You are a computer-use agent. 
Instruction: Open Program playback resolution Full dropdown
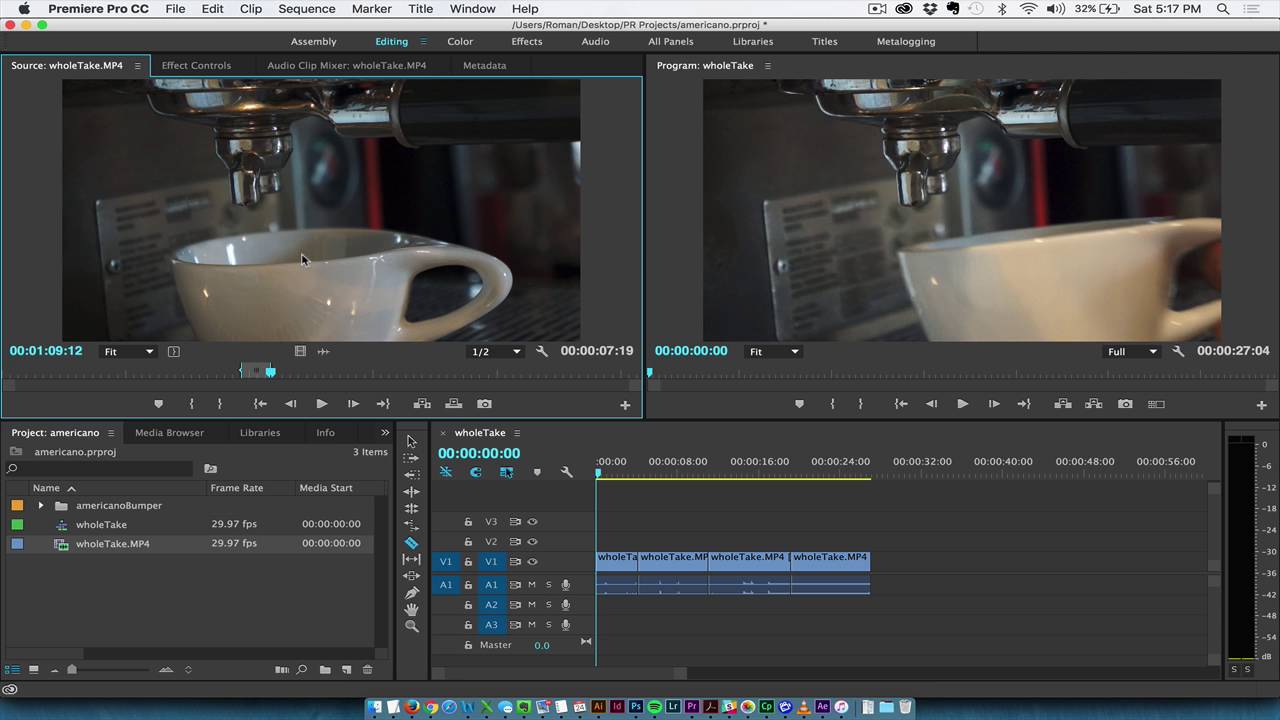(1132, 351)
